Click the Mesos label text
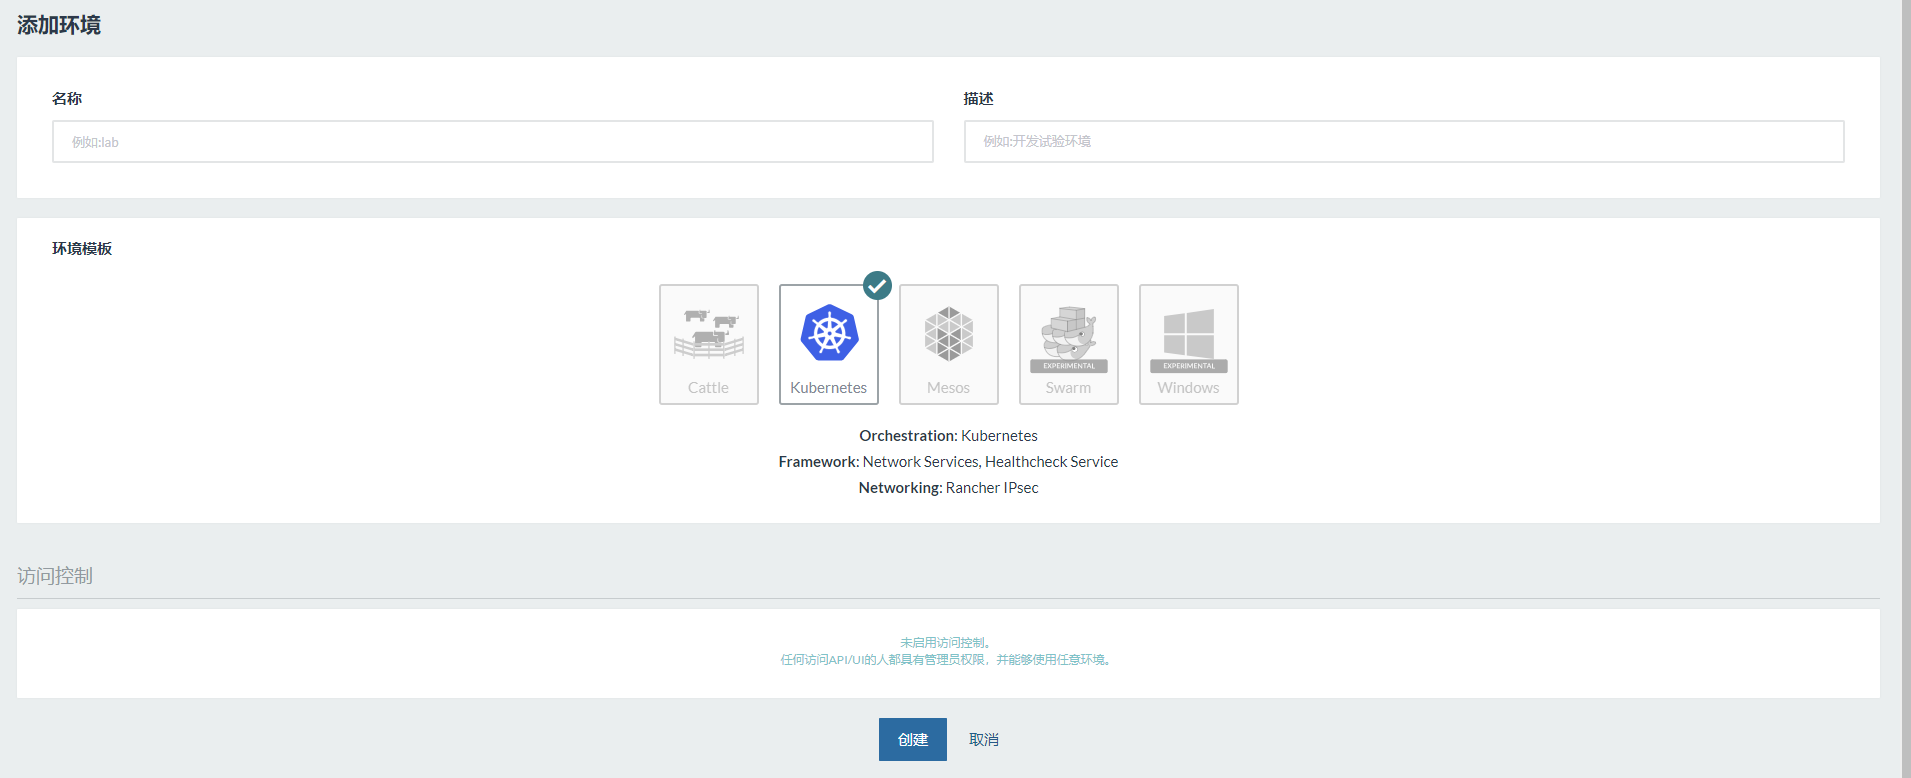The image size is (1911, 778). point(948,388)
